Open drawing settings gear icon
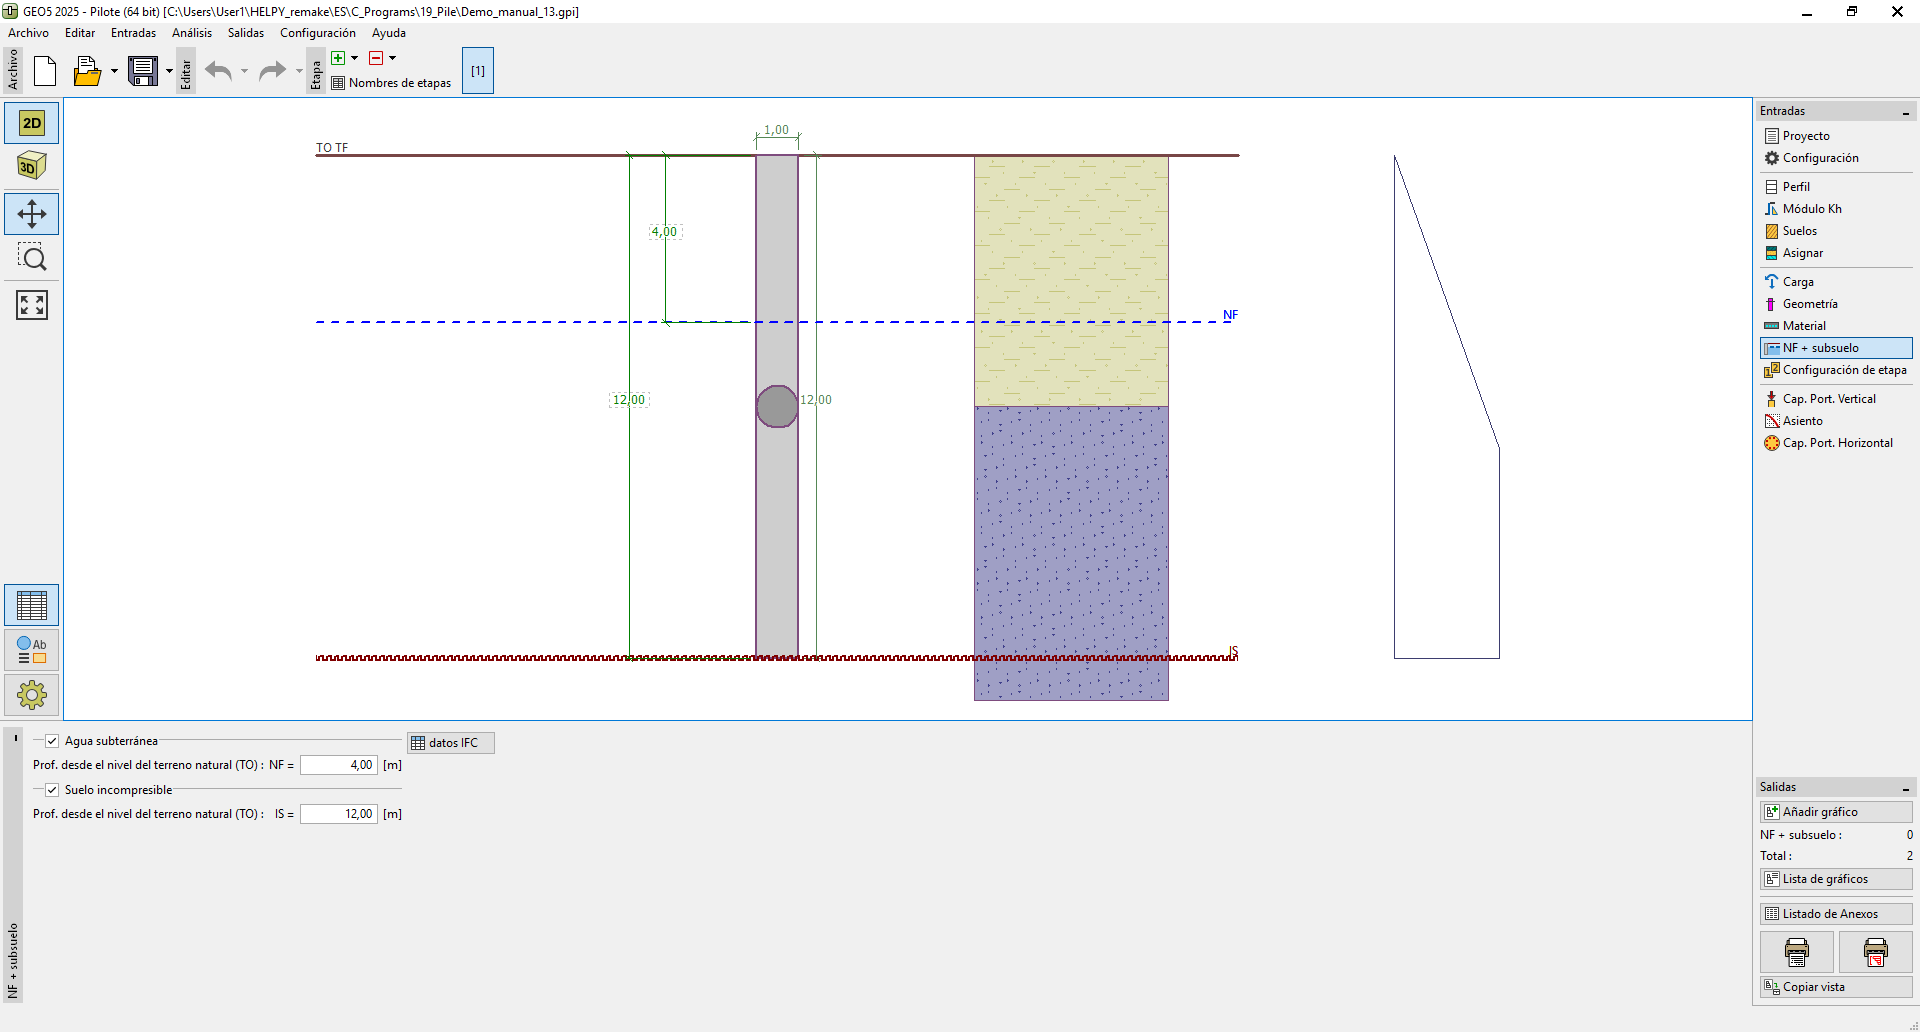The image size is (1920, 1032). pos(32,695)
